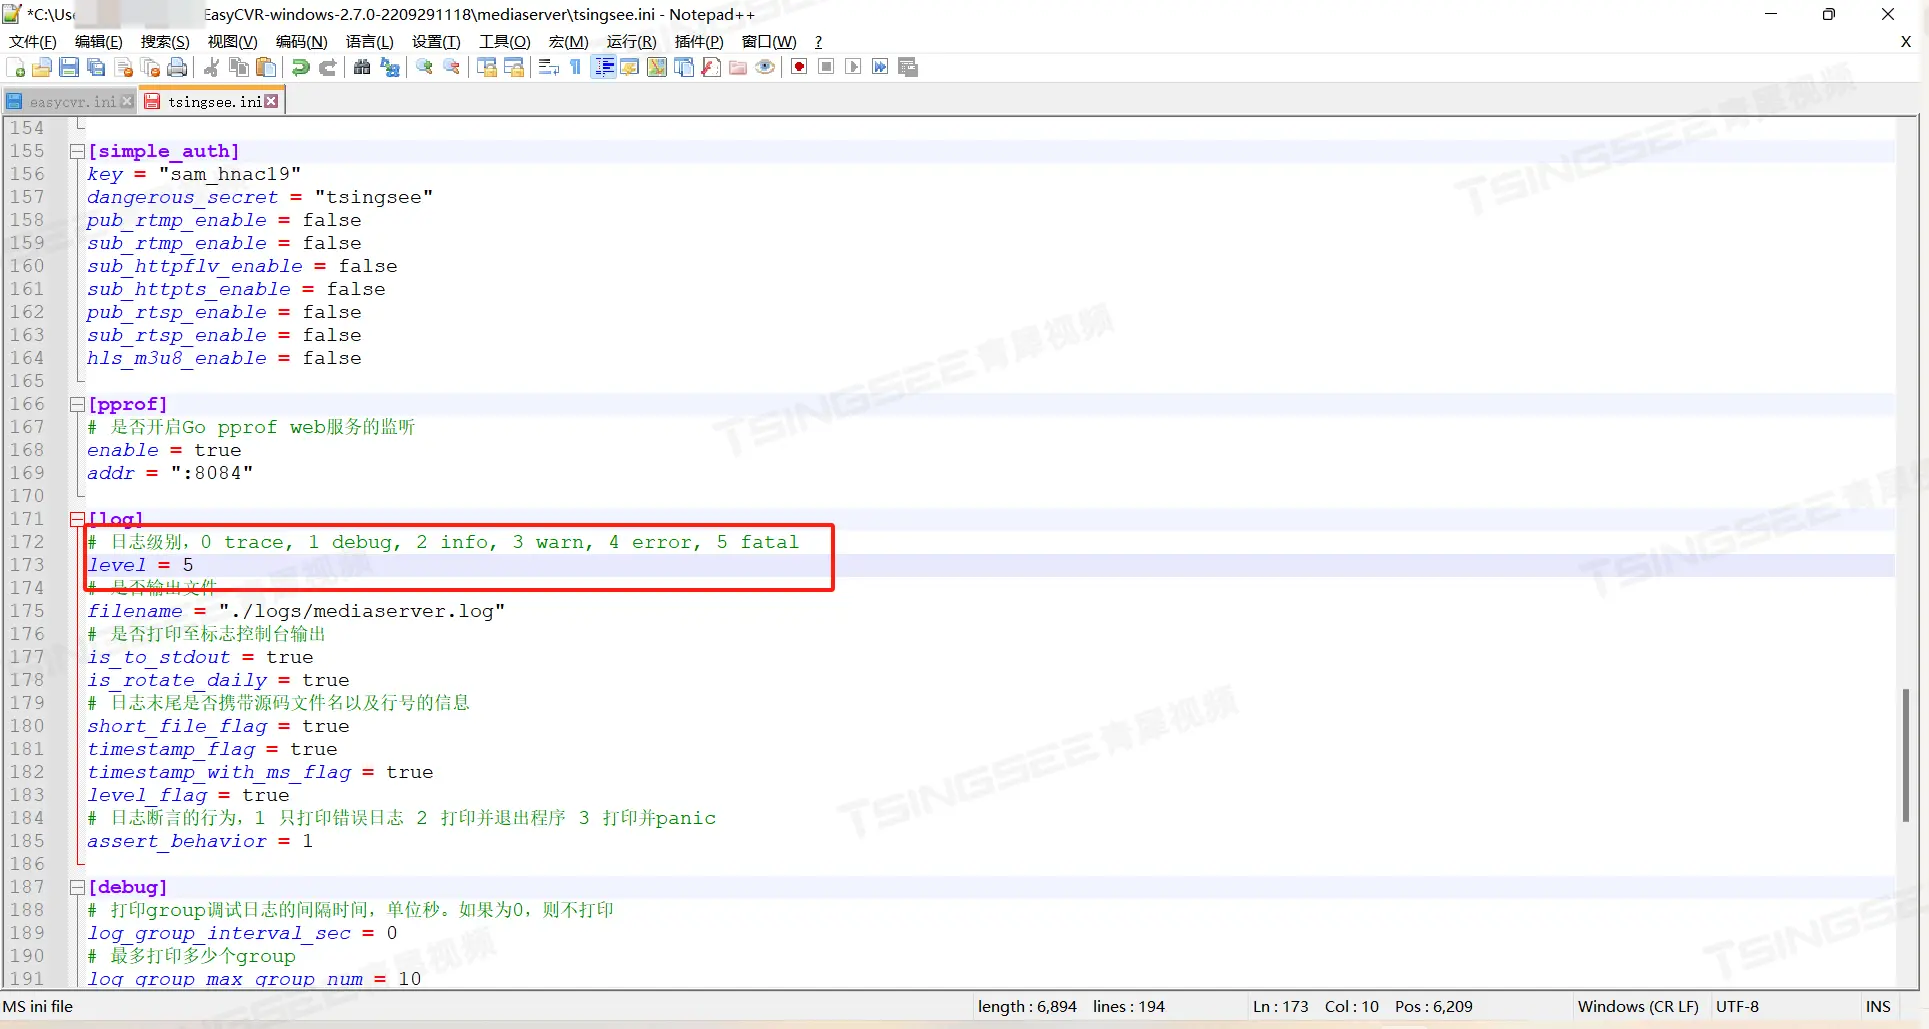Image resolution: width=1929 pixels, height=1029 pixels.
Task: Open the 编码(N) menu
Action: 301,41
